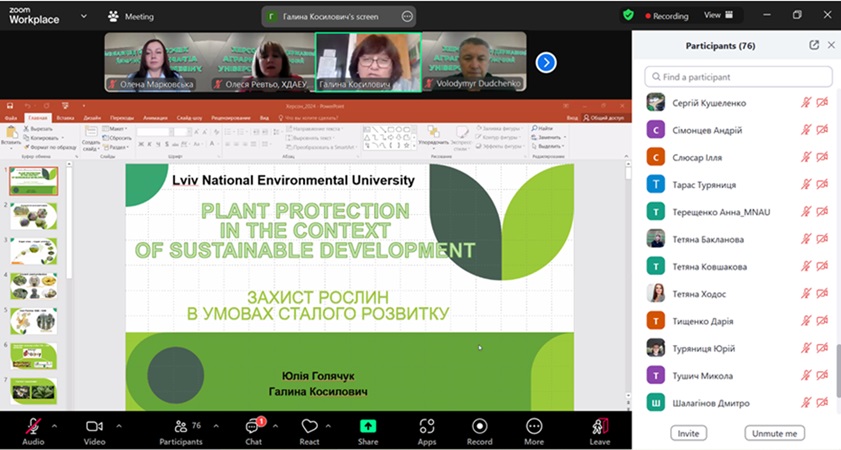Close the Participants panel
Viewport: 841px width, 450px height.
point(831,45)
